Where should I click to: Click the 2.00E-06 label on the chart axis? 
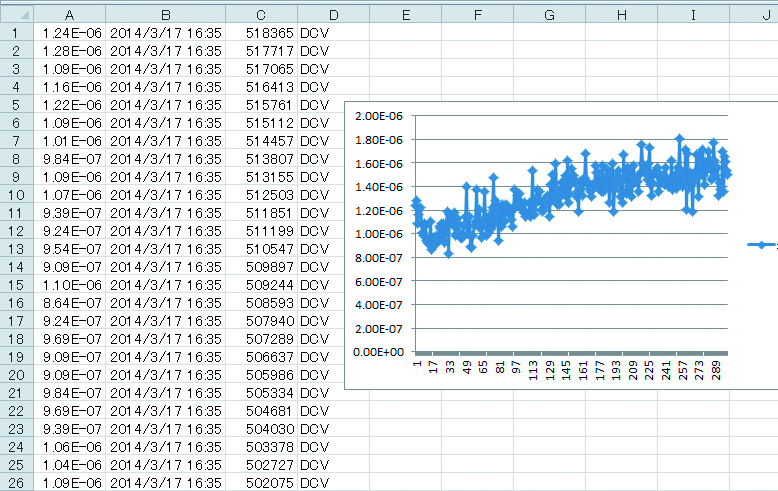coord(379,116)
